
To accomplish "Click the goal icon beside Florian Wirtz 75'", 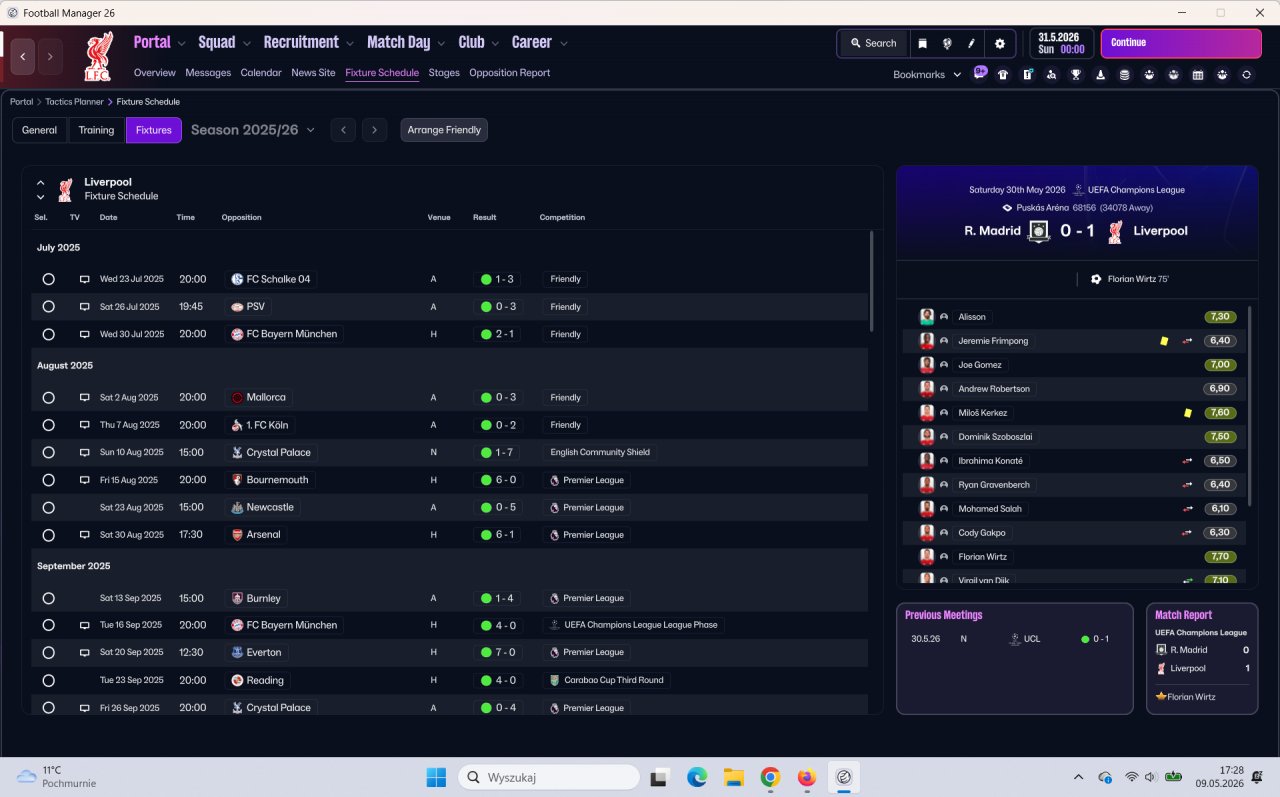I will (1096, 279).
